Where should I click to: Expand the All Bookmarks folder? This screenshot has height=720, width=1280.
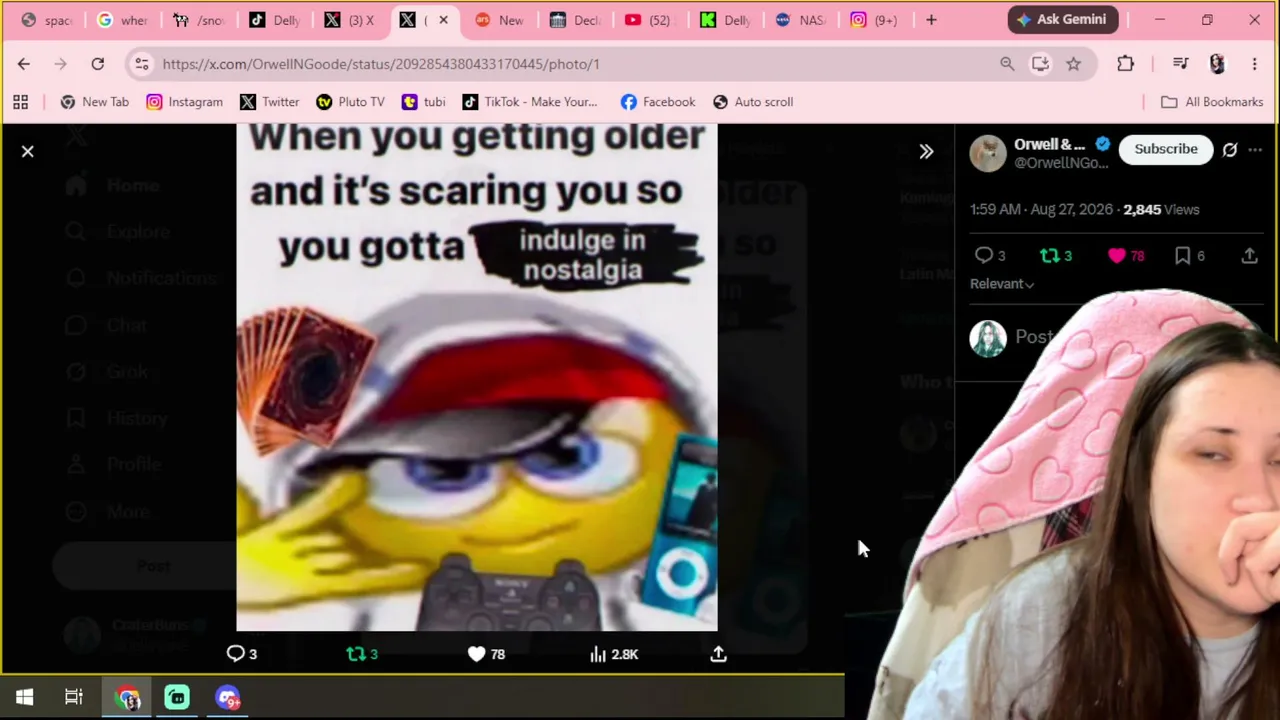pos(1211,102)
